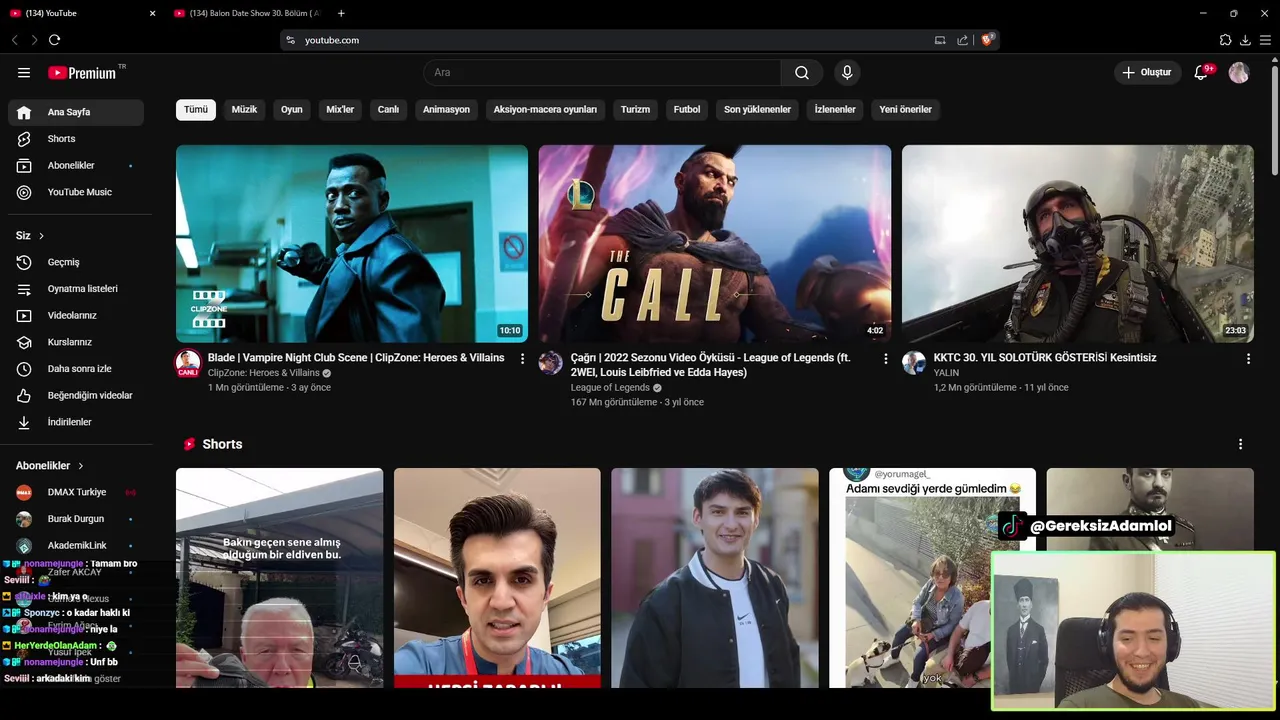Open a new browser tab
Image resolution: width=1280 pixels, height=720 pixels.
point(341,13)
